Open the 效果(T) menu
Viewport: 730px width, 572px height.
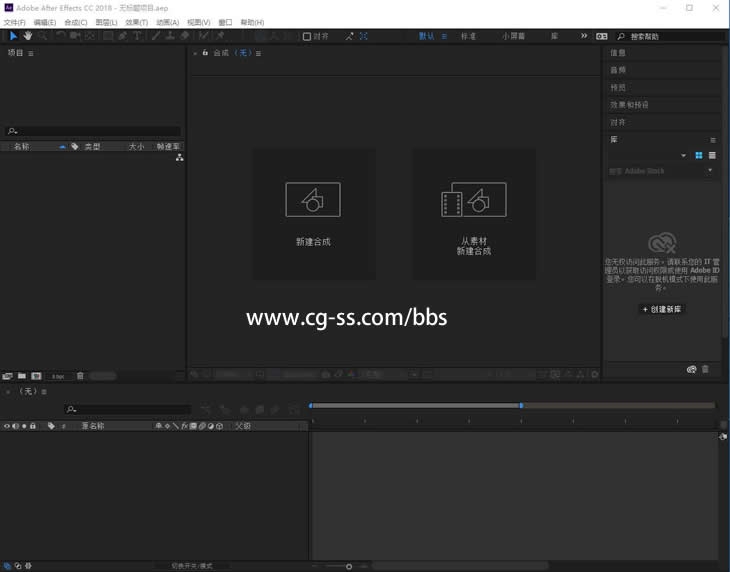(136, 22)
